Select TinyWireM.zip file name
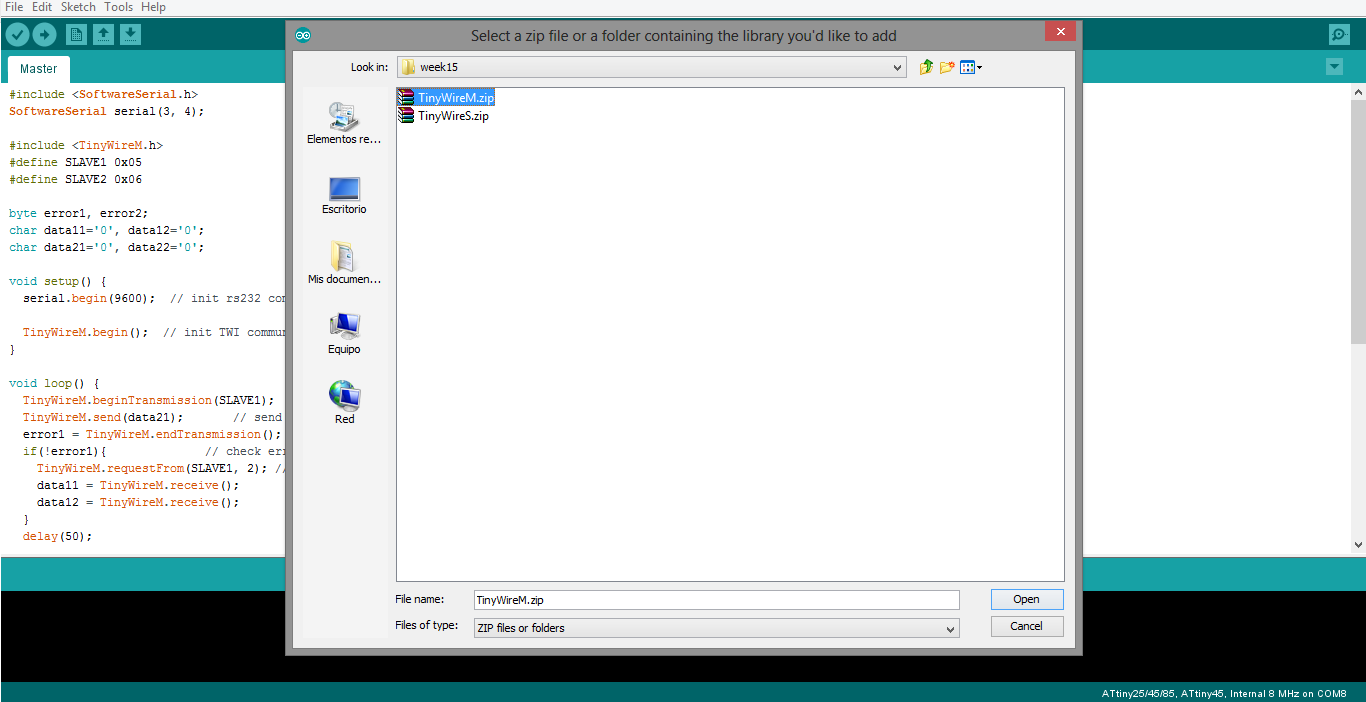Image resolution: width=1366 pixels, height=702 pixels. click(x=456, y=98)
